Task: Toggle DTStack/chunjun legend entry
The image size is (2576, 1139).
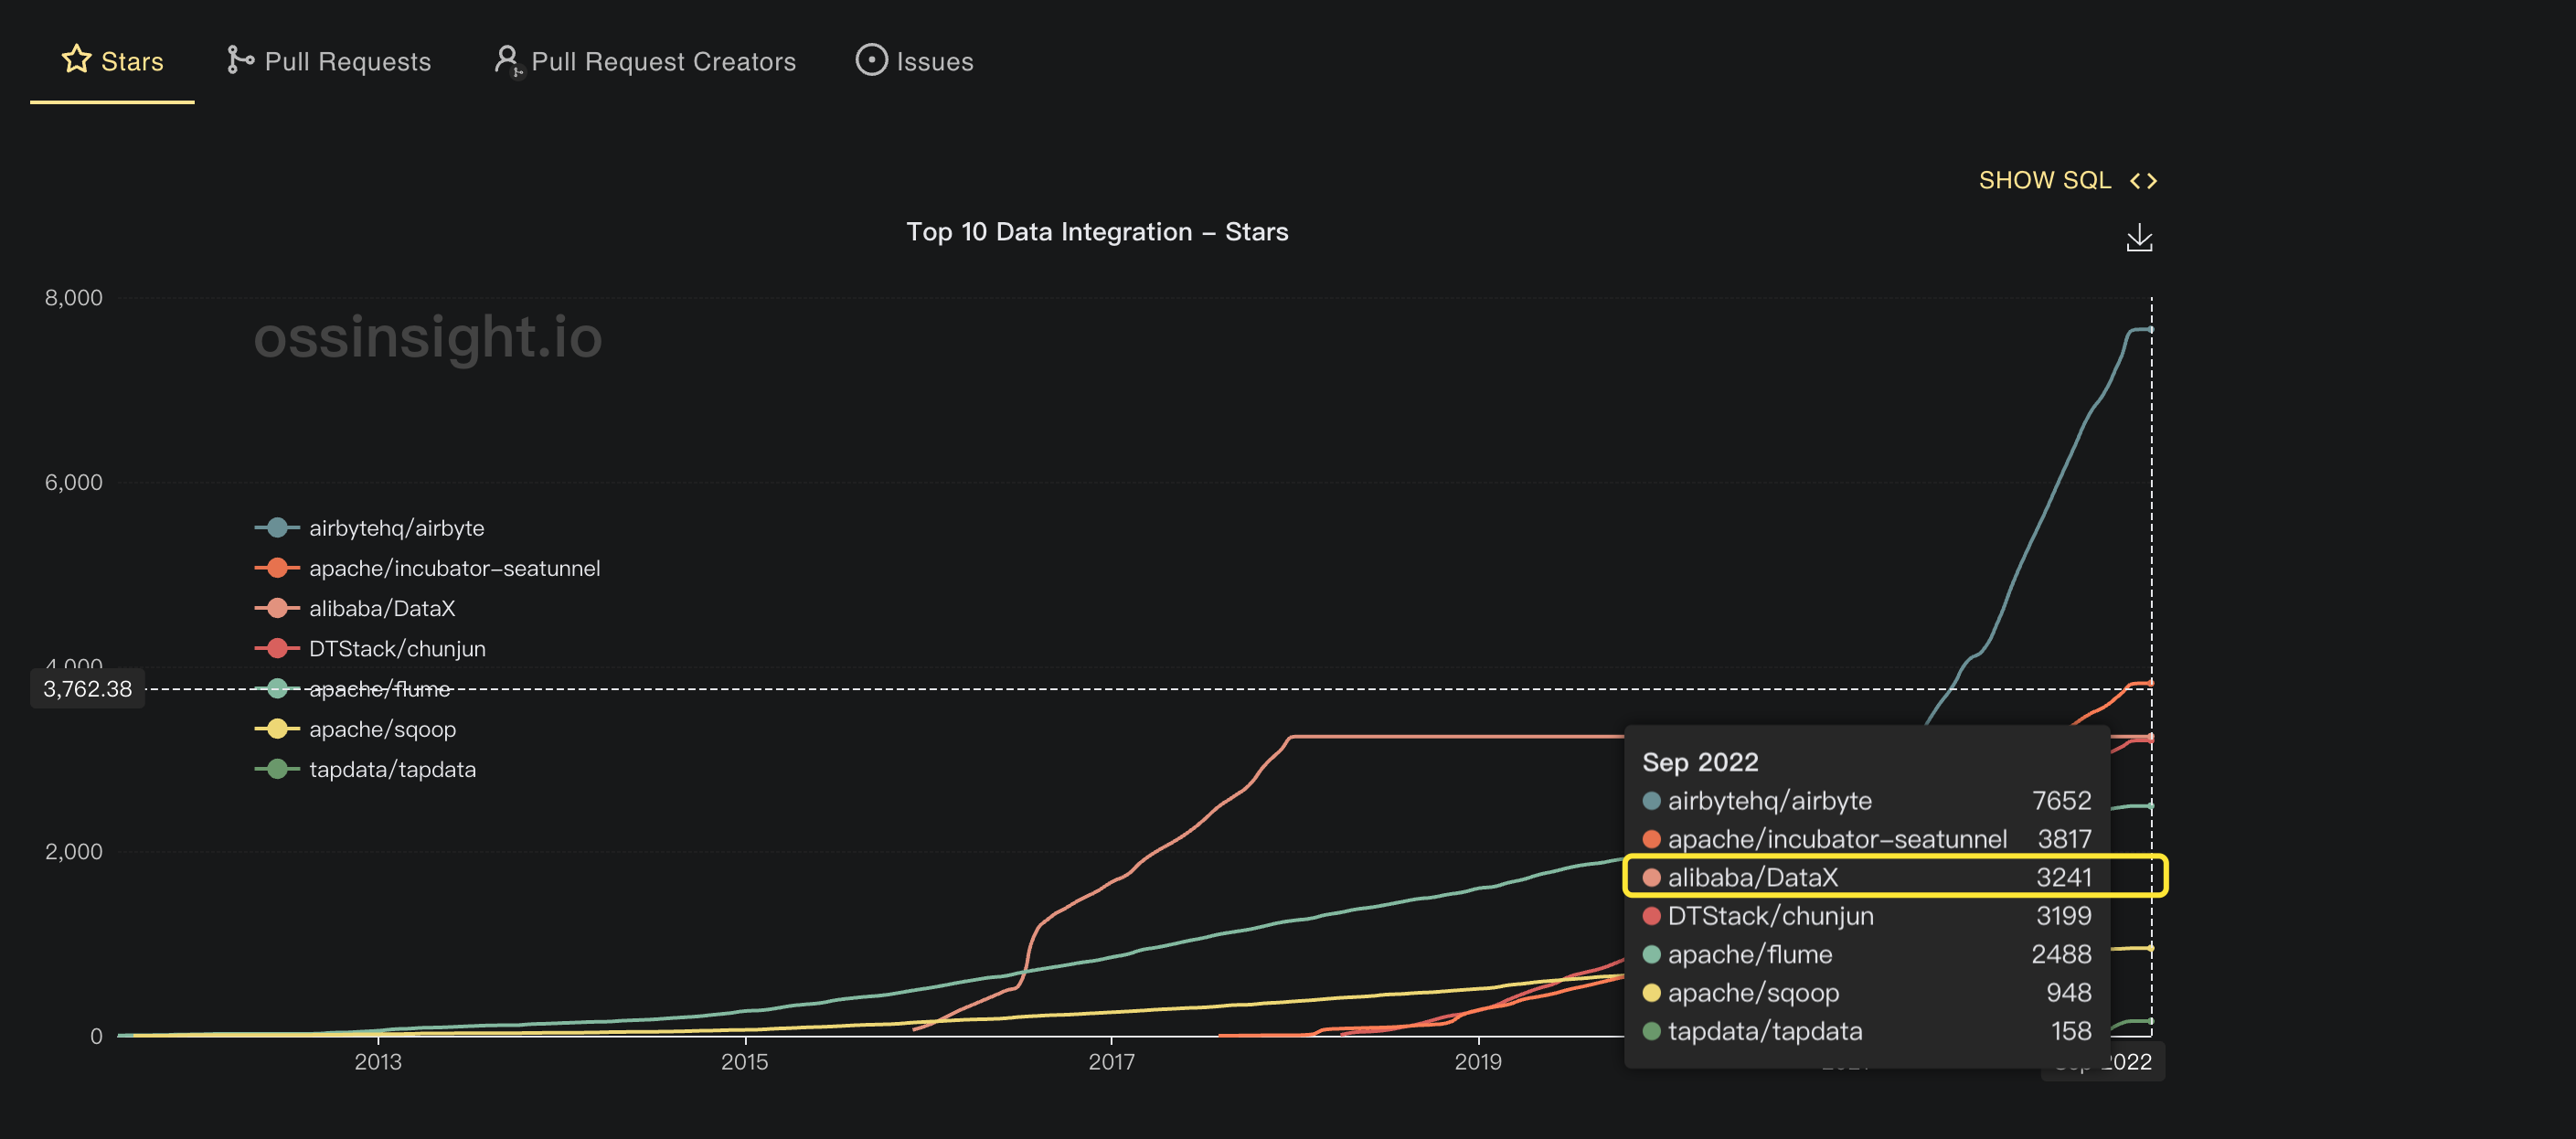Action: pyautogui.click(x=396, y=648)
